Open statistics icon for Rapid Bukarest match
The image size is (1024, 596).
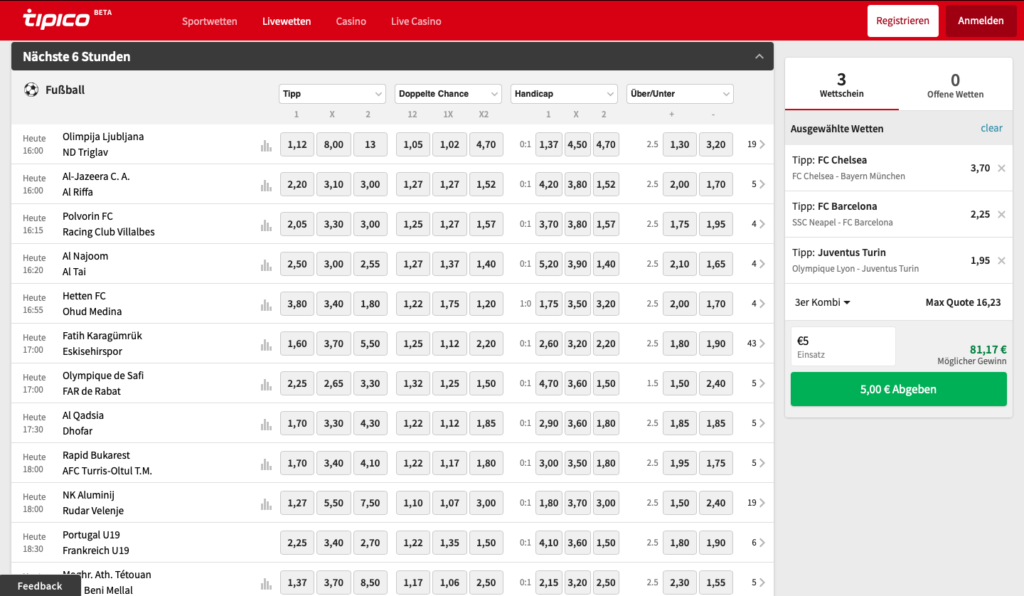[x=266, y=464]
